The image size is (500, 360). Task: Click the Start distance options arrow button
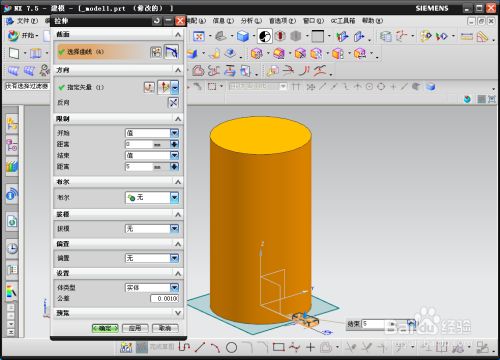pos(174,144)
